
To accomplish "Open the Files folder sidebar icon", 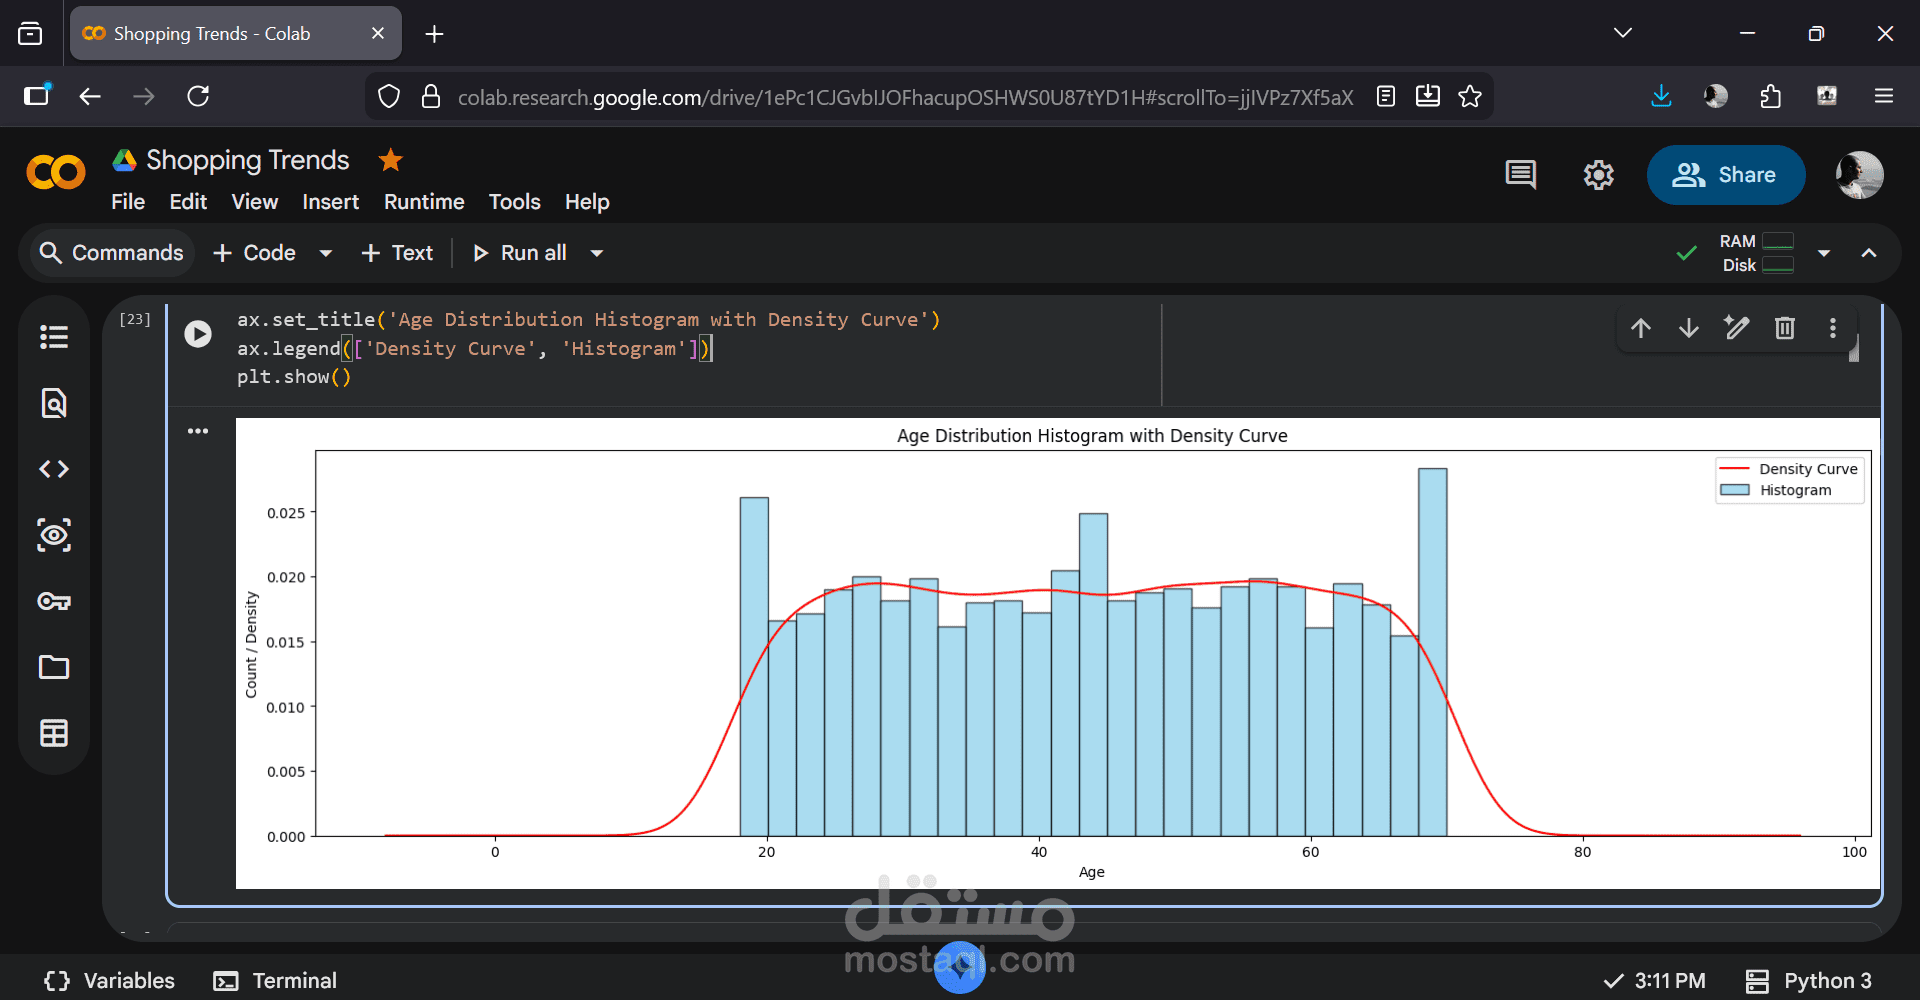I will [x=54, y=667].
